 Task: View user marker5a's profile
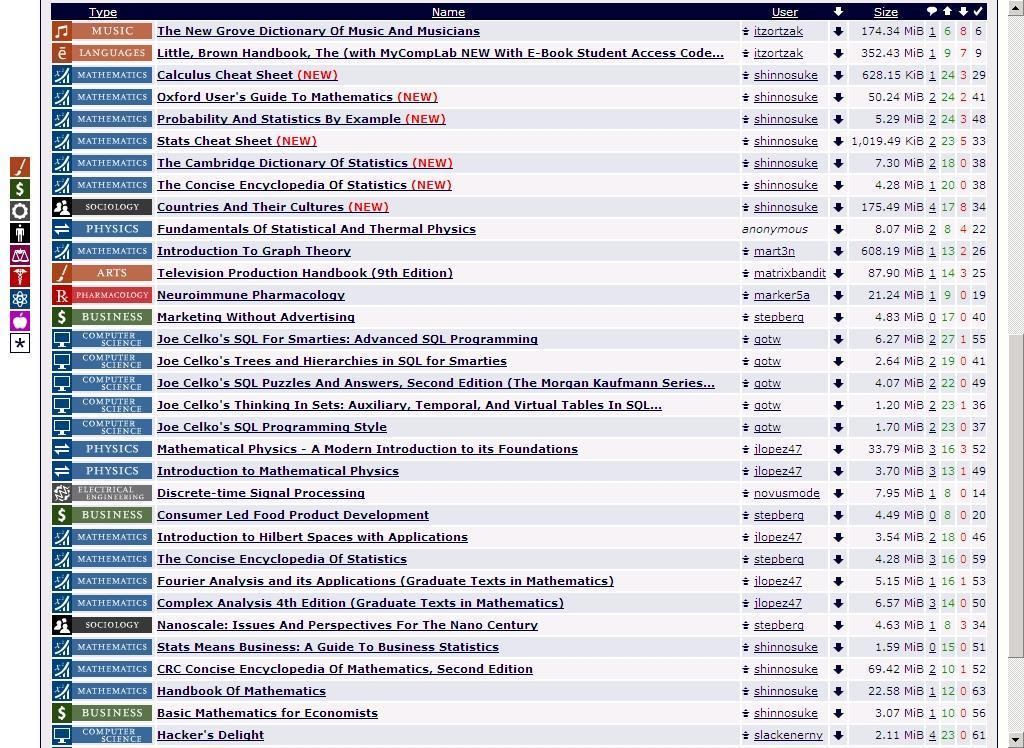coord(782,295)
